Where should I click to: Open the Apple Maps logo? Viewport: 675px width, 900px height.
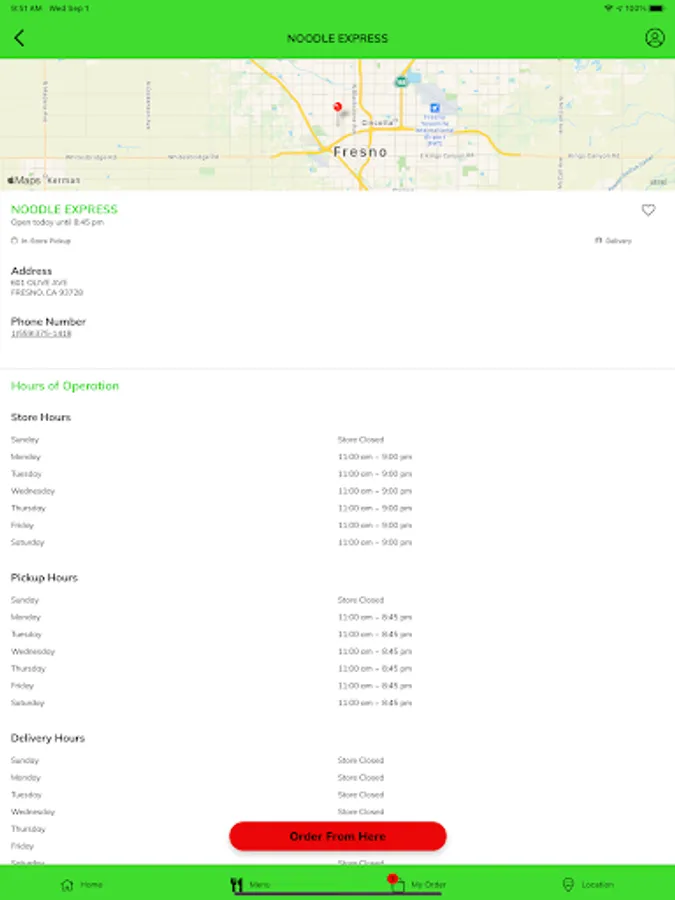(x=24, y=180)
